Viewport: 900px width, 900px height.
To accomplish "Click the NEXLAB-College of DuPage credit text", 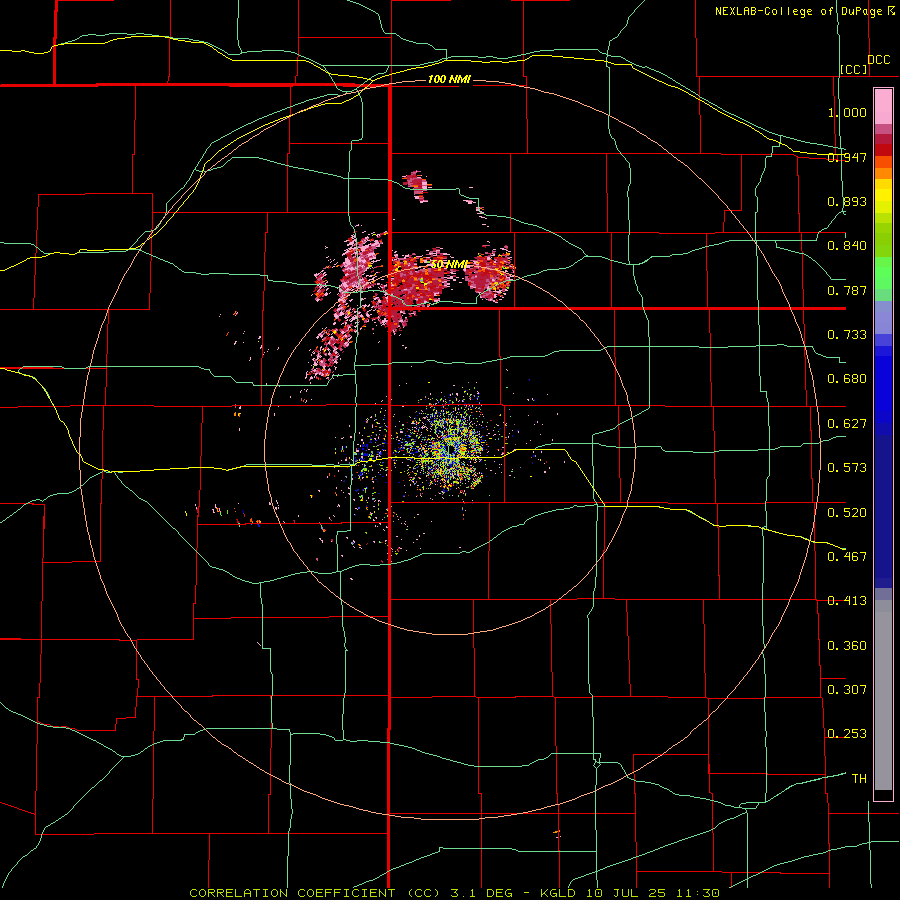I will (798, 11).
